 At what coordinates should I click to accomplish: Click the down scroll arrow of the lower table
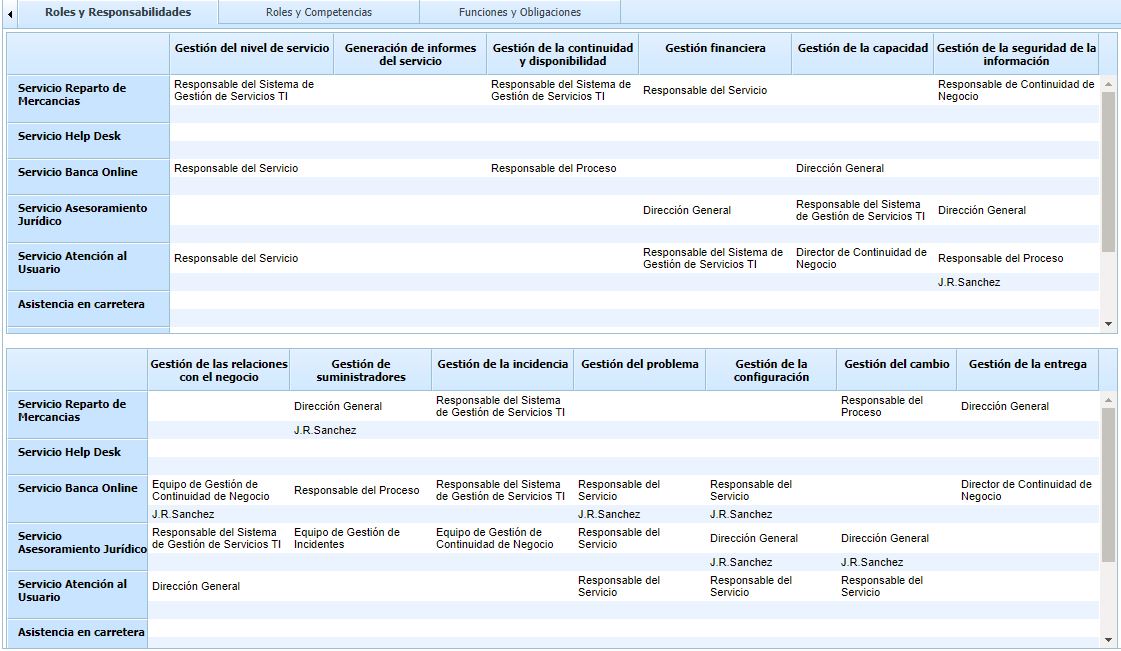[x=1110, y=638]
